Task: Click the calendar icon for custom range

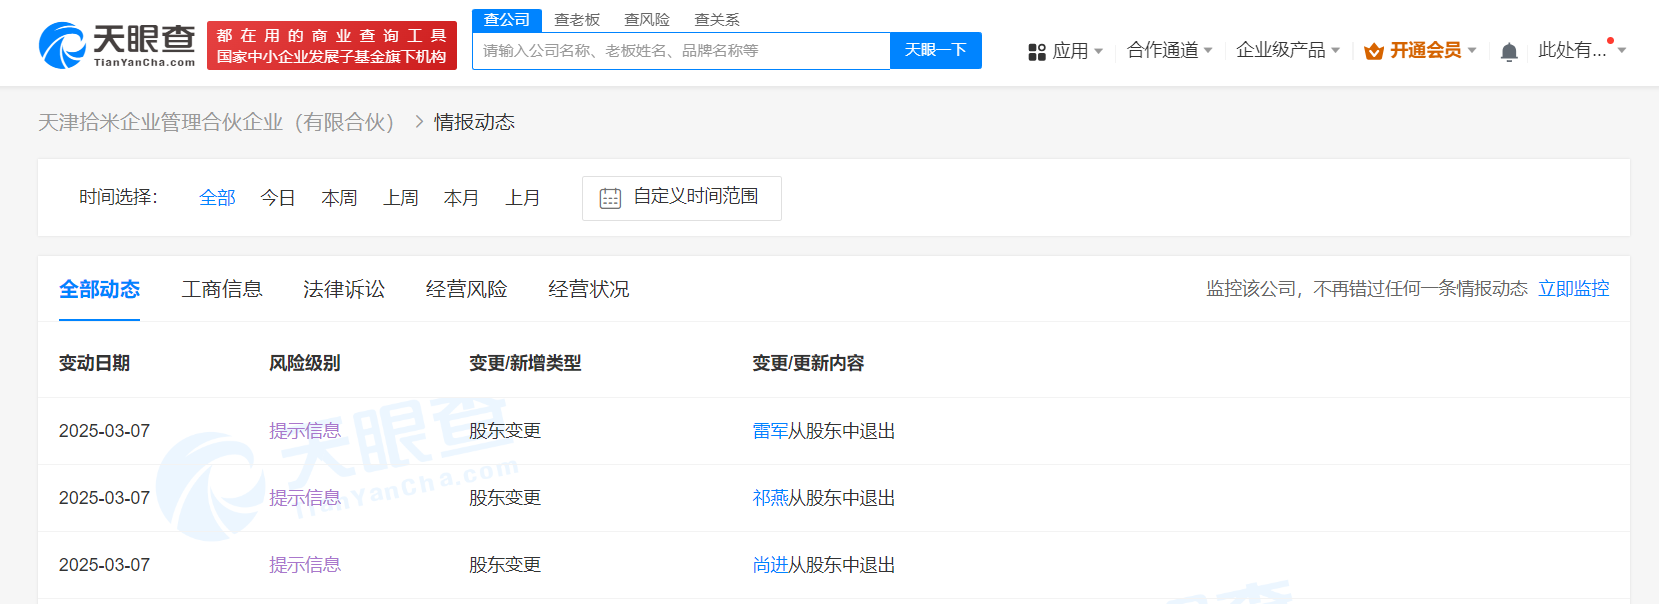Action: coord(610,198)
